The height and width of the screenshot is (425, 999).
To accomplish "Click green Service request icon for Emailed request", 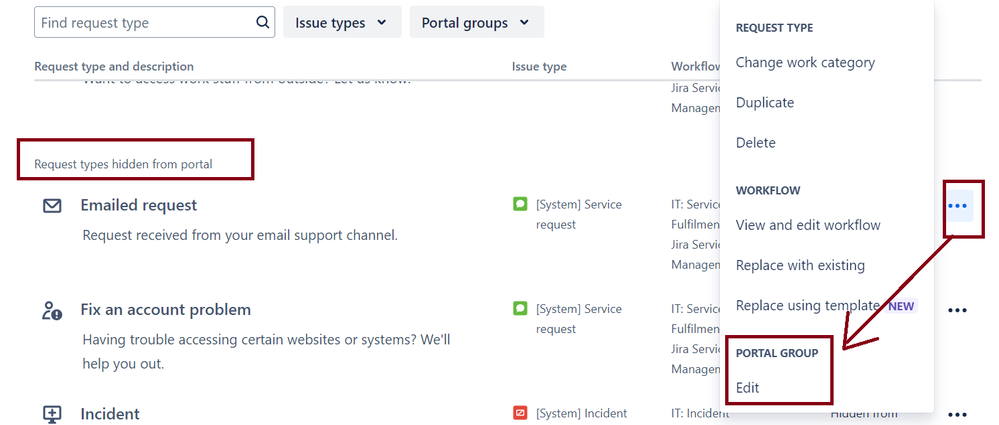I will coord(520,204).
